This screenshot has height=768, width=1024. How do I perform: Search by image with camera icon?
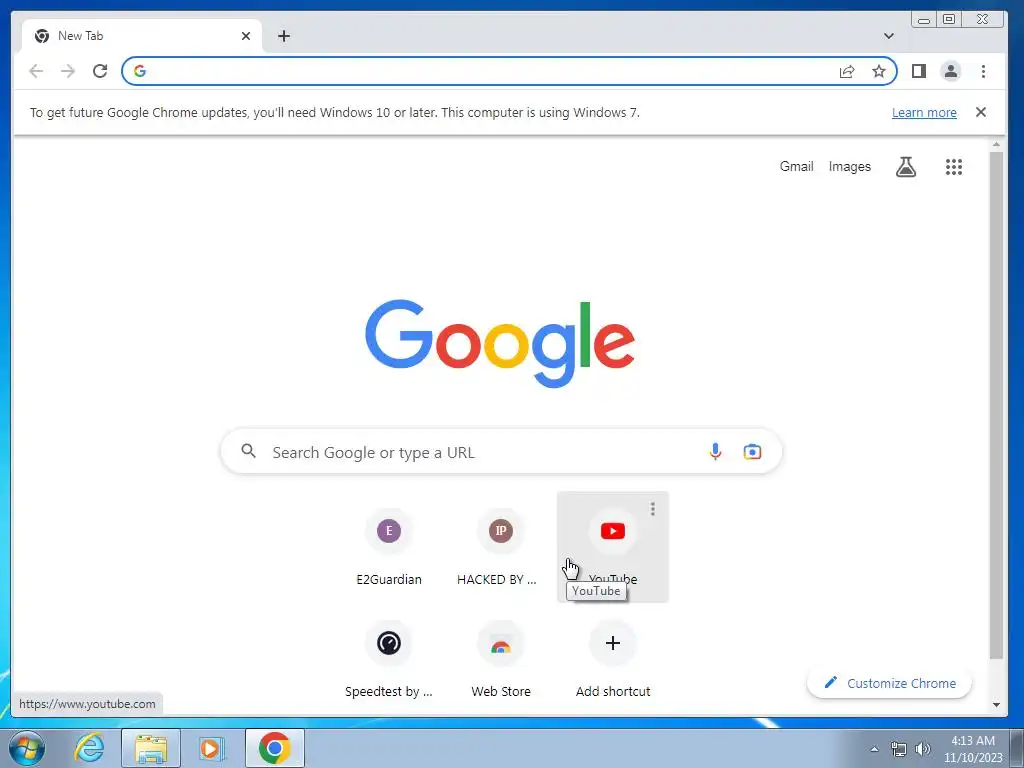pos(752,451)
